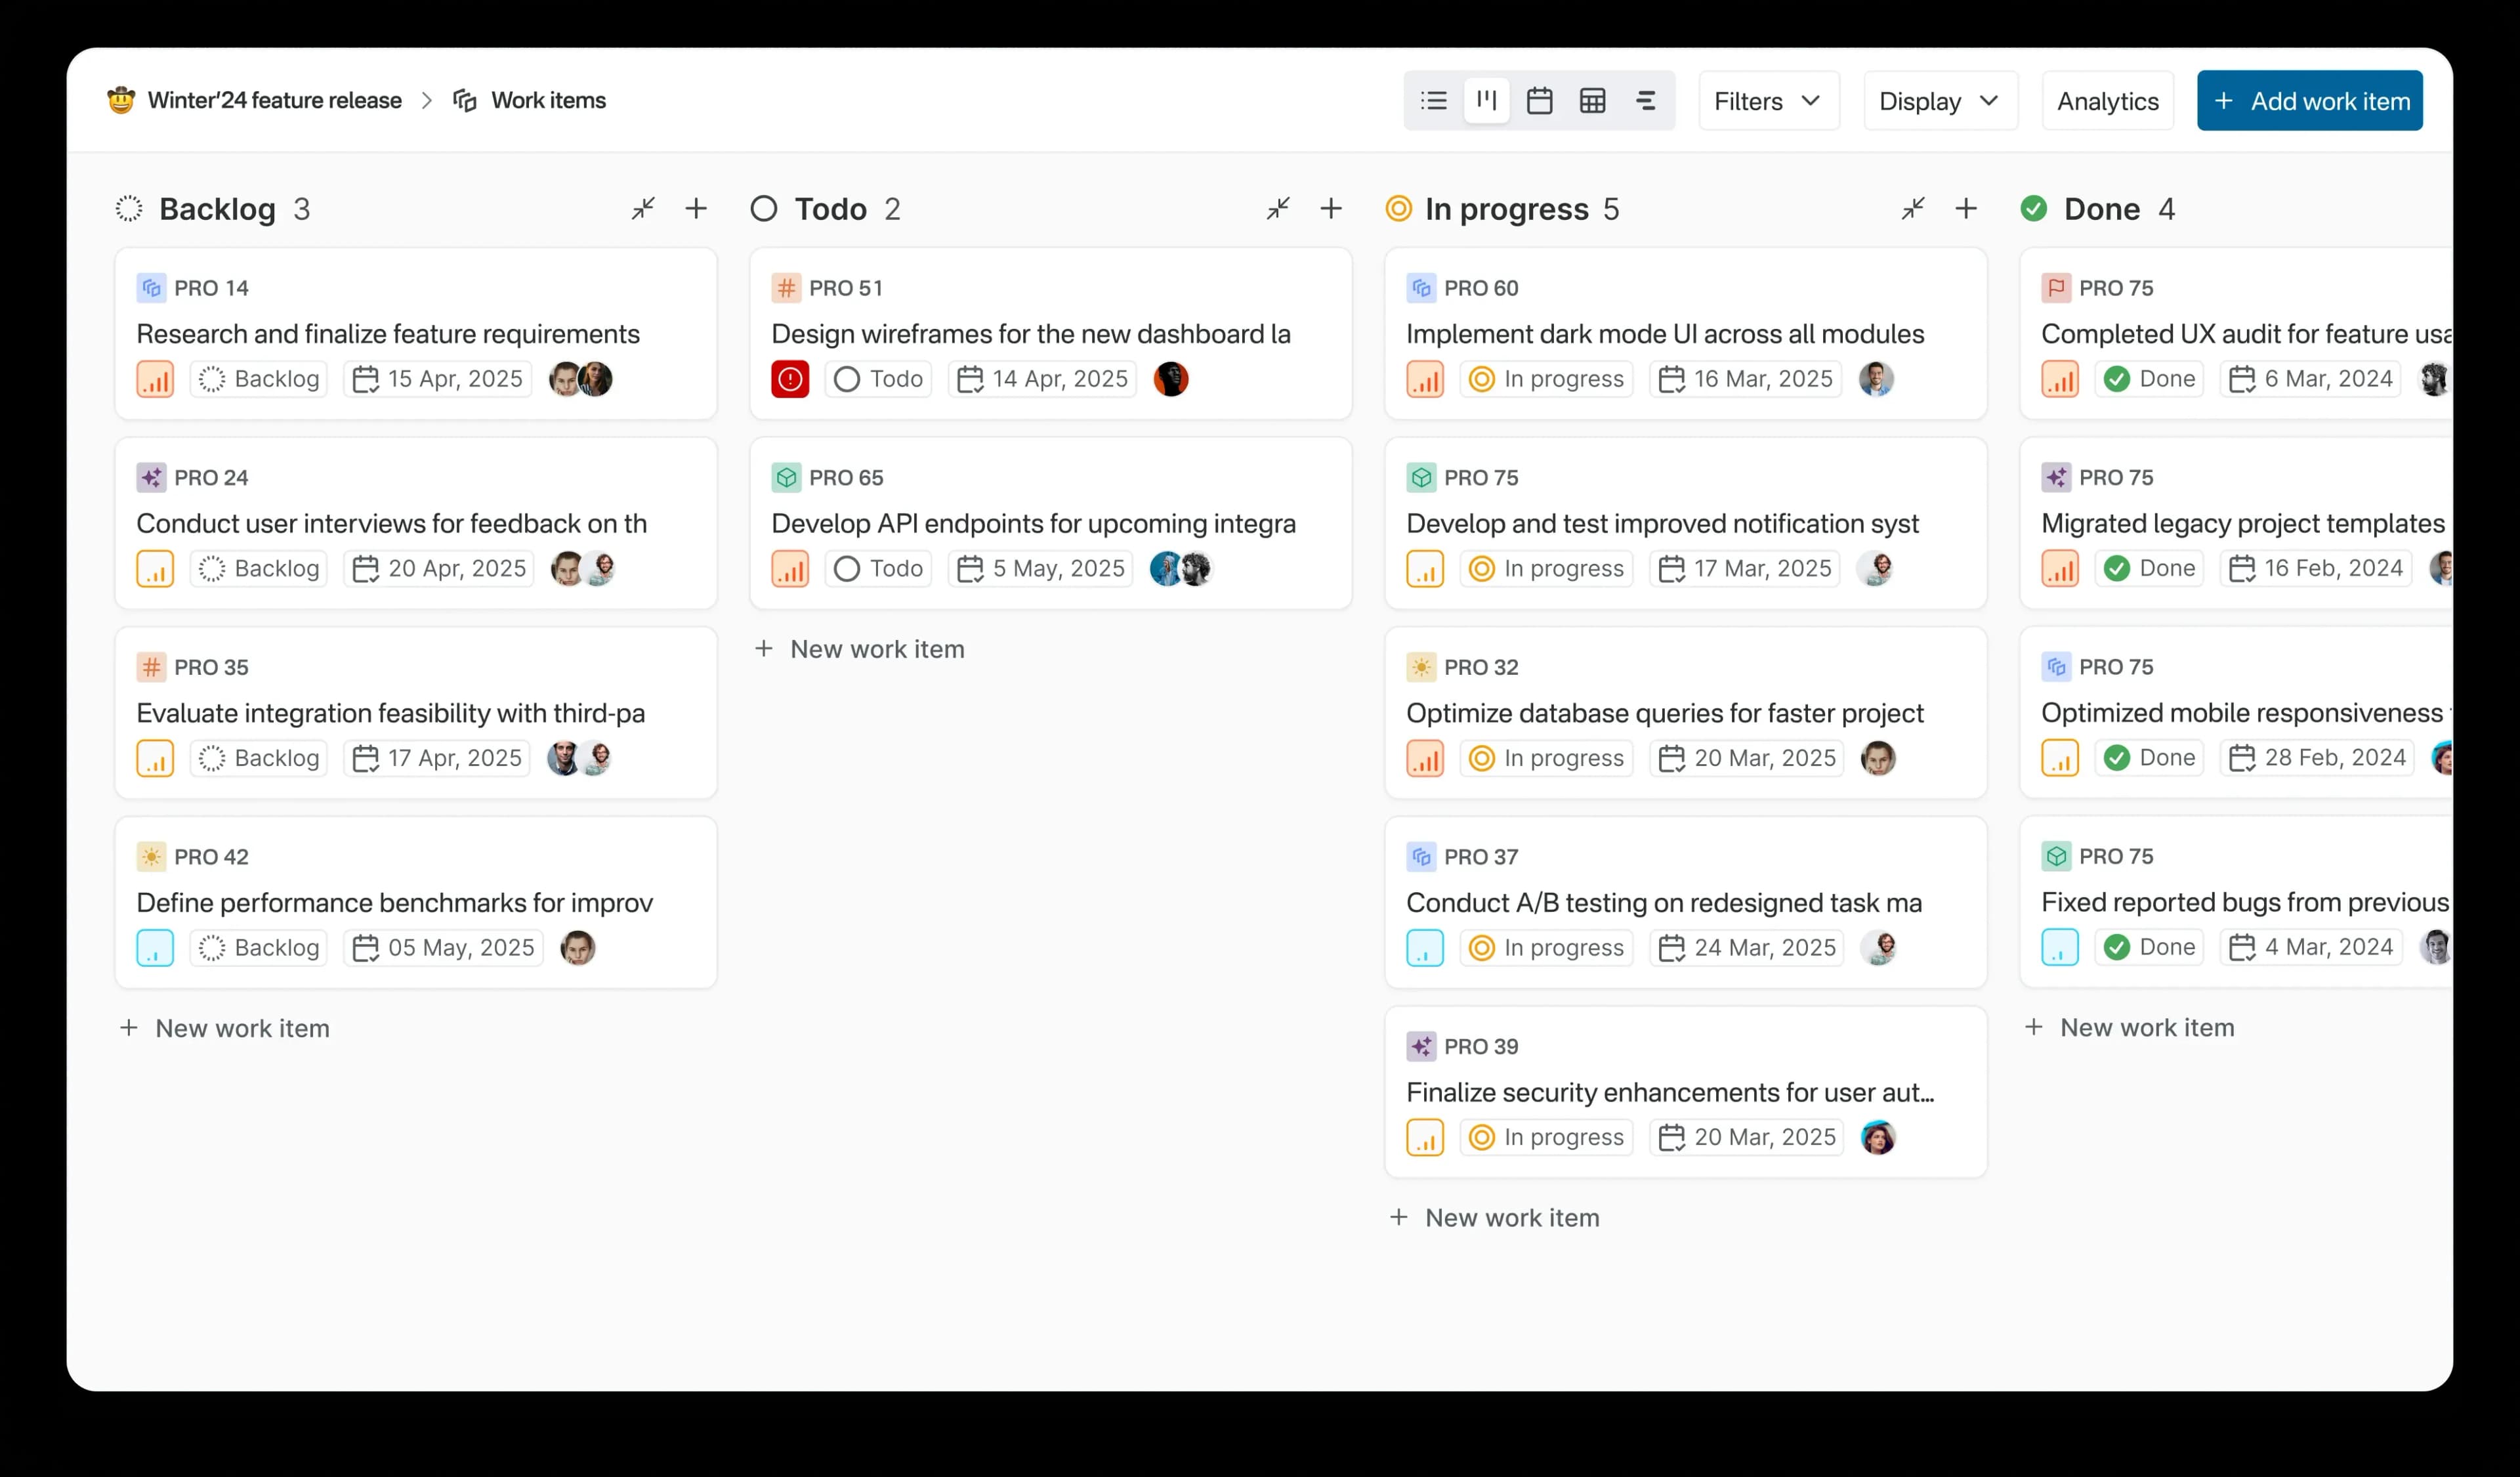
Task: Click plus icon in In progress column header
Action: click(1965, 209)
